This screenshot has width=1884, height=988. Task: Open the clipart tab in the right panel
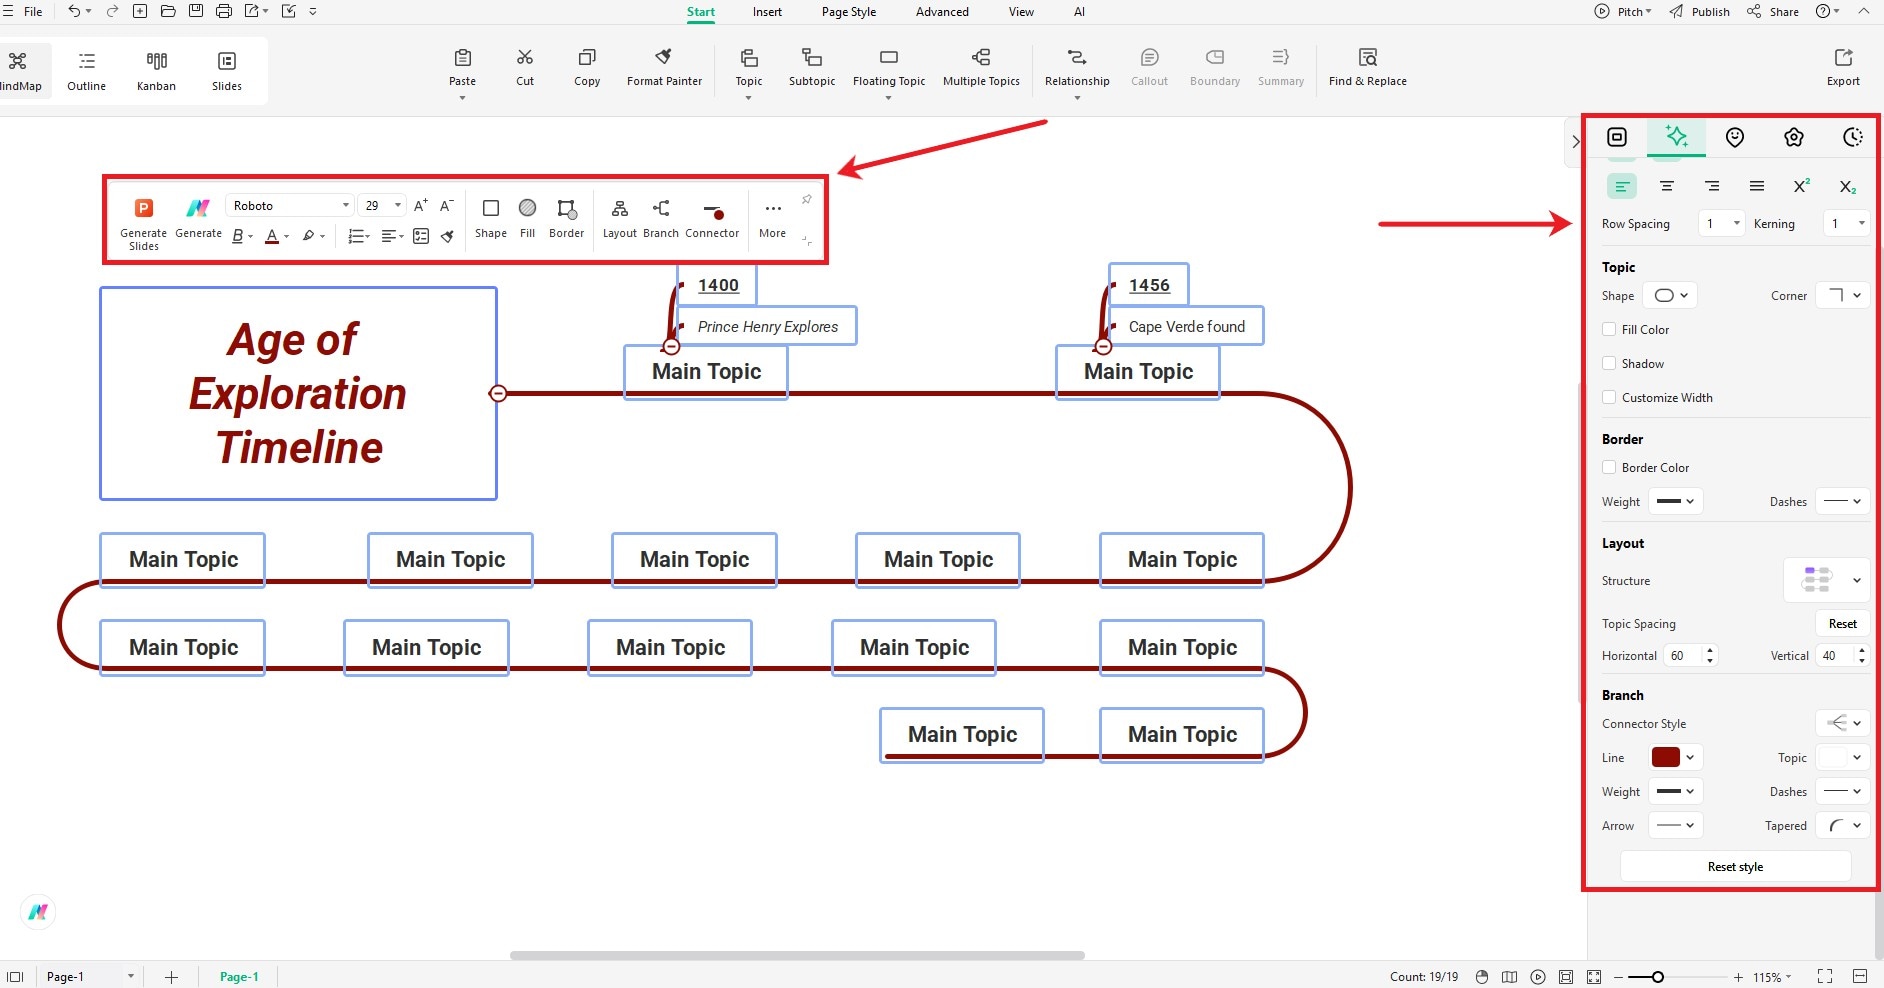pos(1794,137)
